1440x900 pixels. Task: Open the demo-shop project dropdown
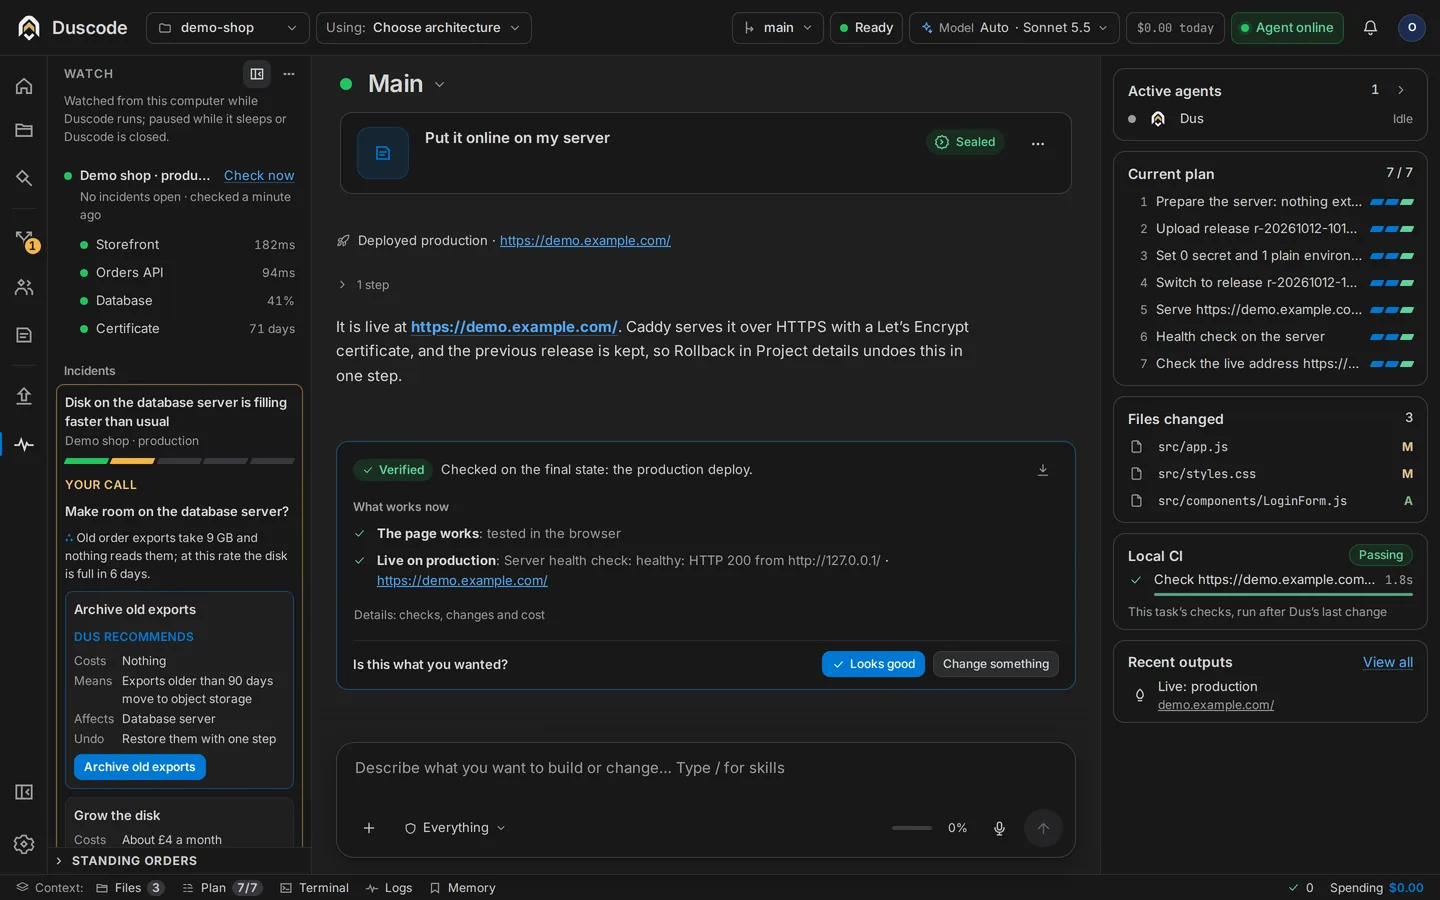(227, 28)
